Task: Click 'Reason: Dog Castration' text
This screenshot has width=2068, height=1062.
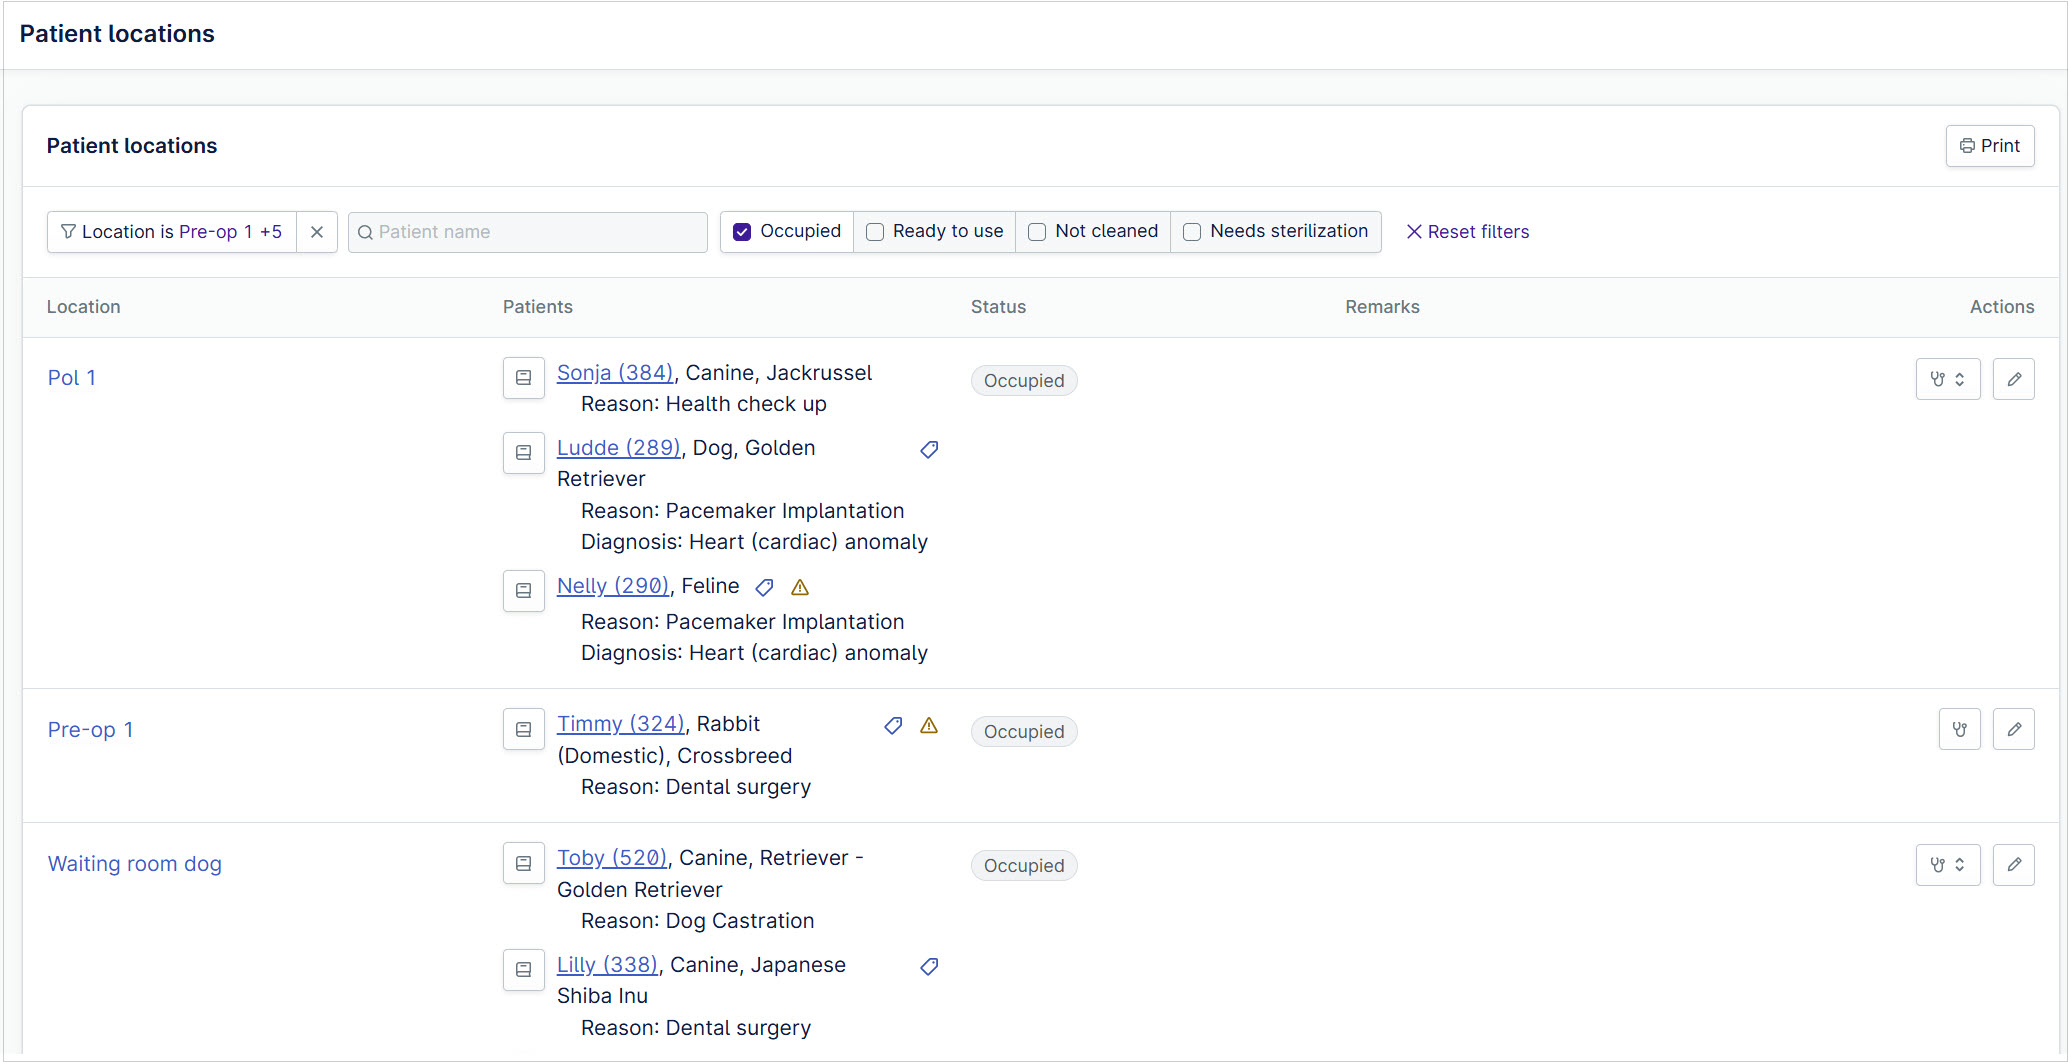Action: click(x=698, y=921)
